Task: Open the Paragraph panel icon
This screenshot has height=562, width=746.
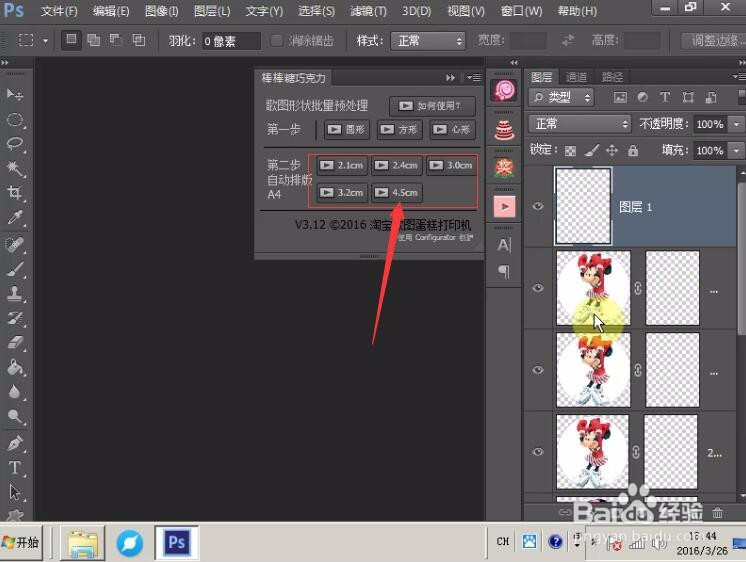Action: click(504, 272)
